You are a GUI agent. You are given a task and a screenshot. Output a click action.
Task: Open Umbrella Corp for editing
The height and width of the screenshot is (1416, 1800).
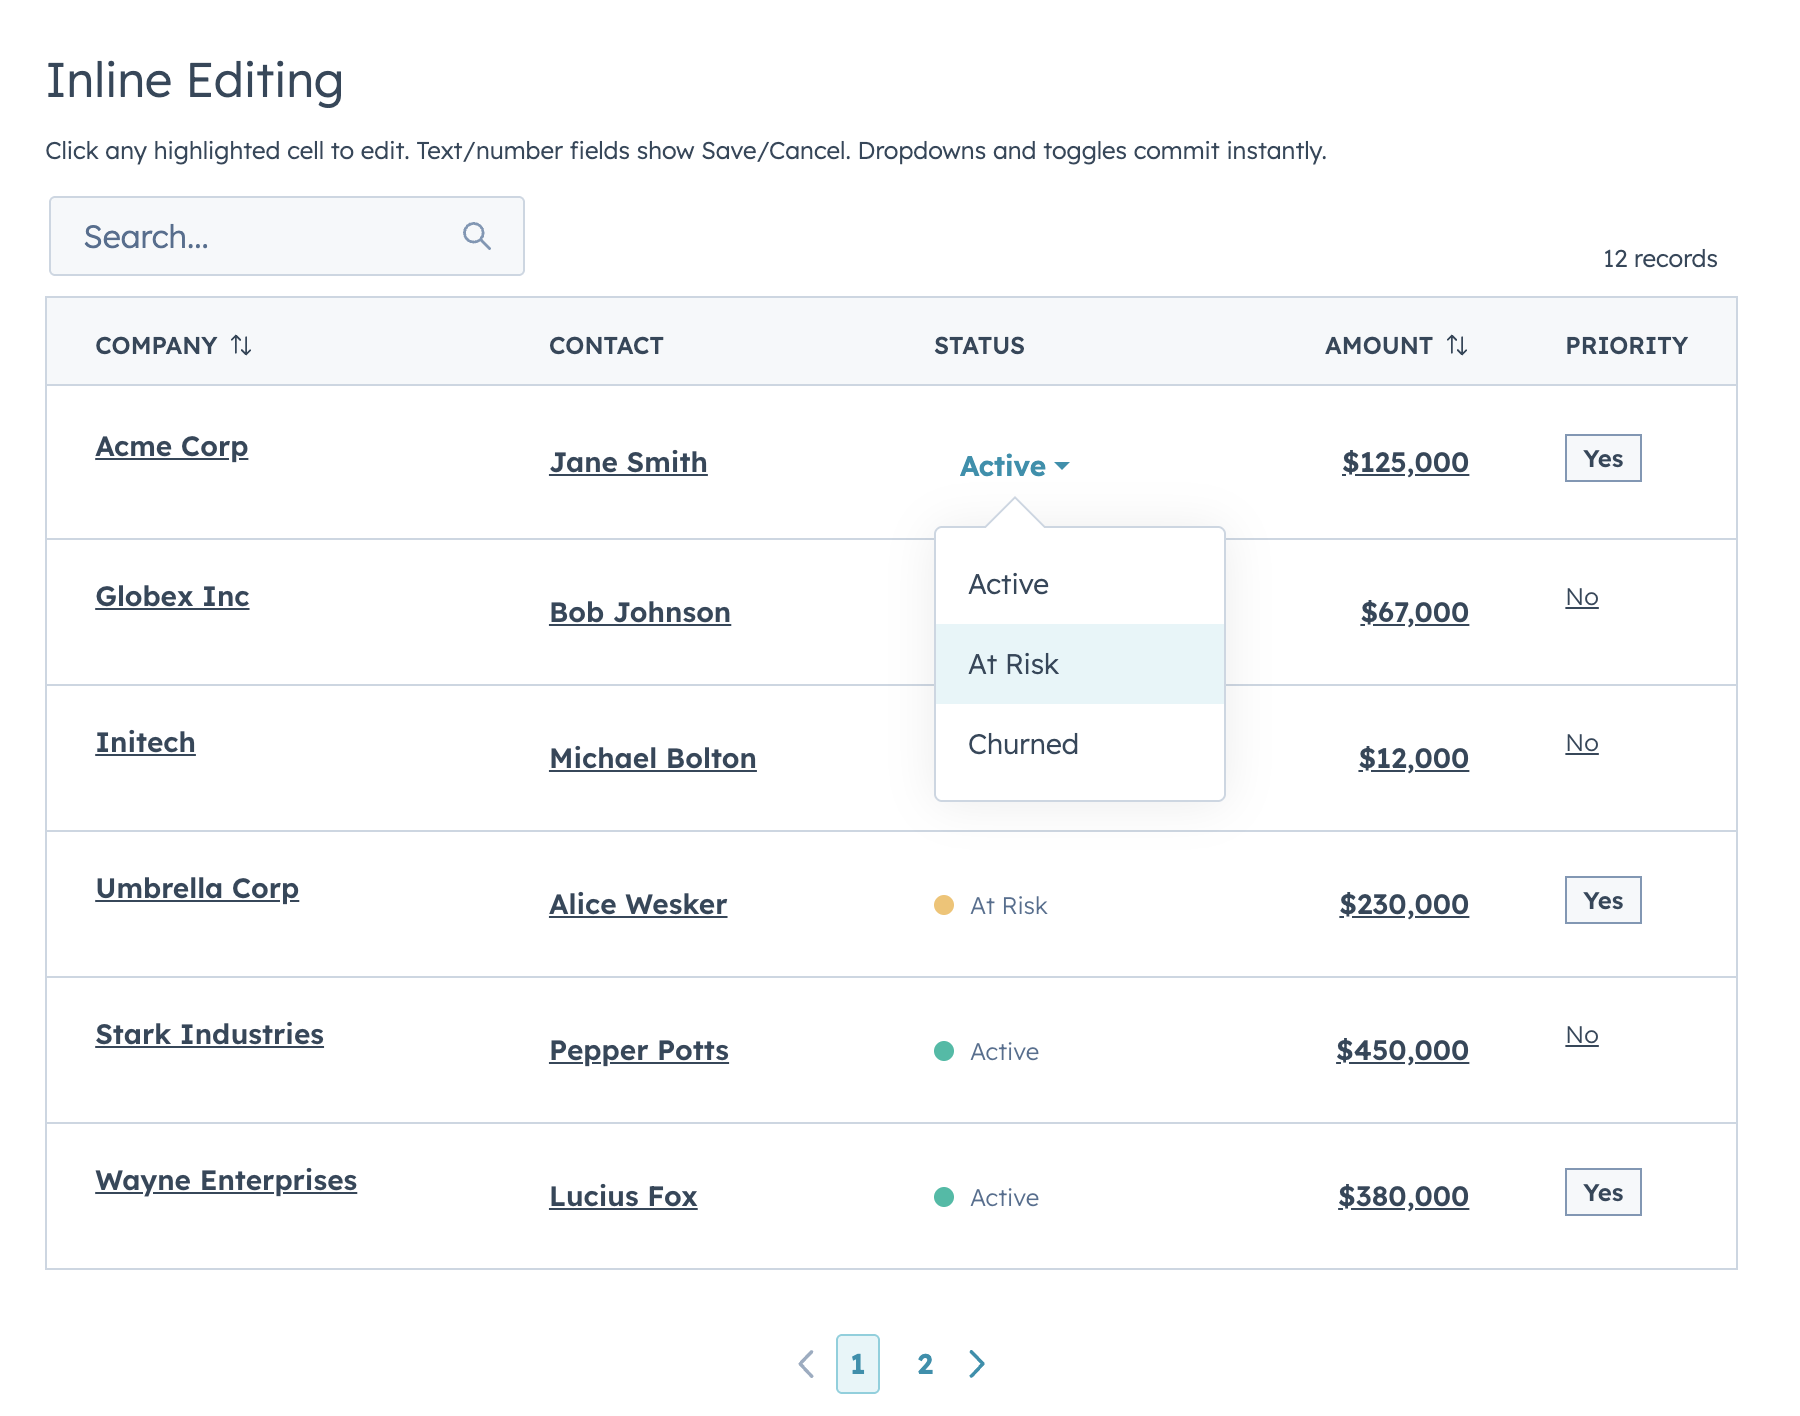197,888
